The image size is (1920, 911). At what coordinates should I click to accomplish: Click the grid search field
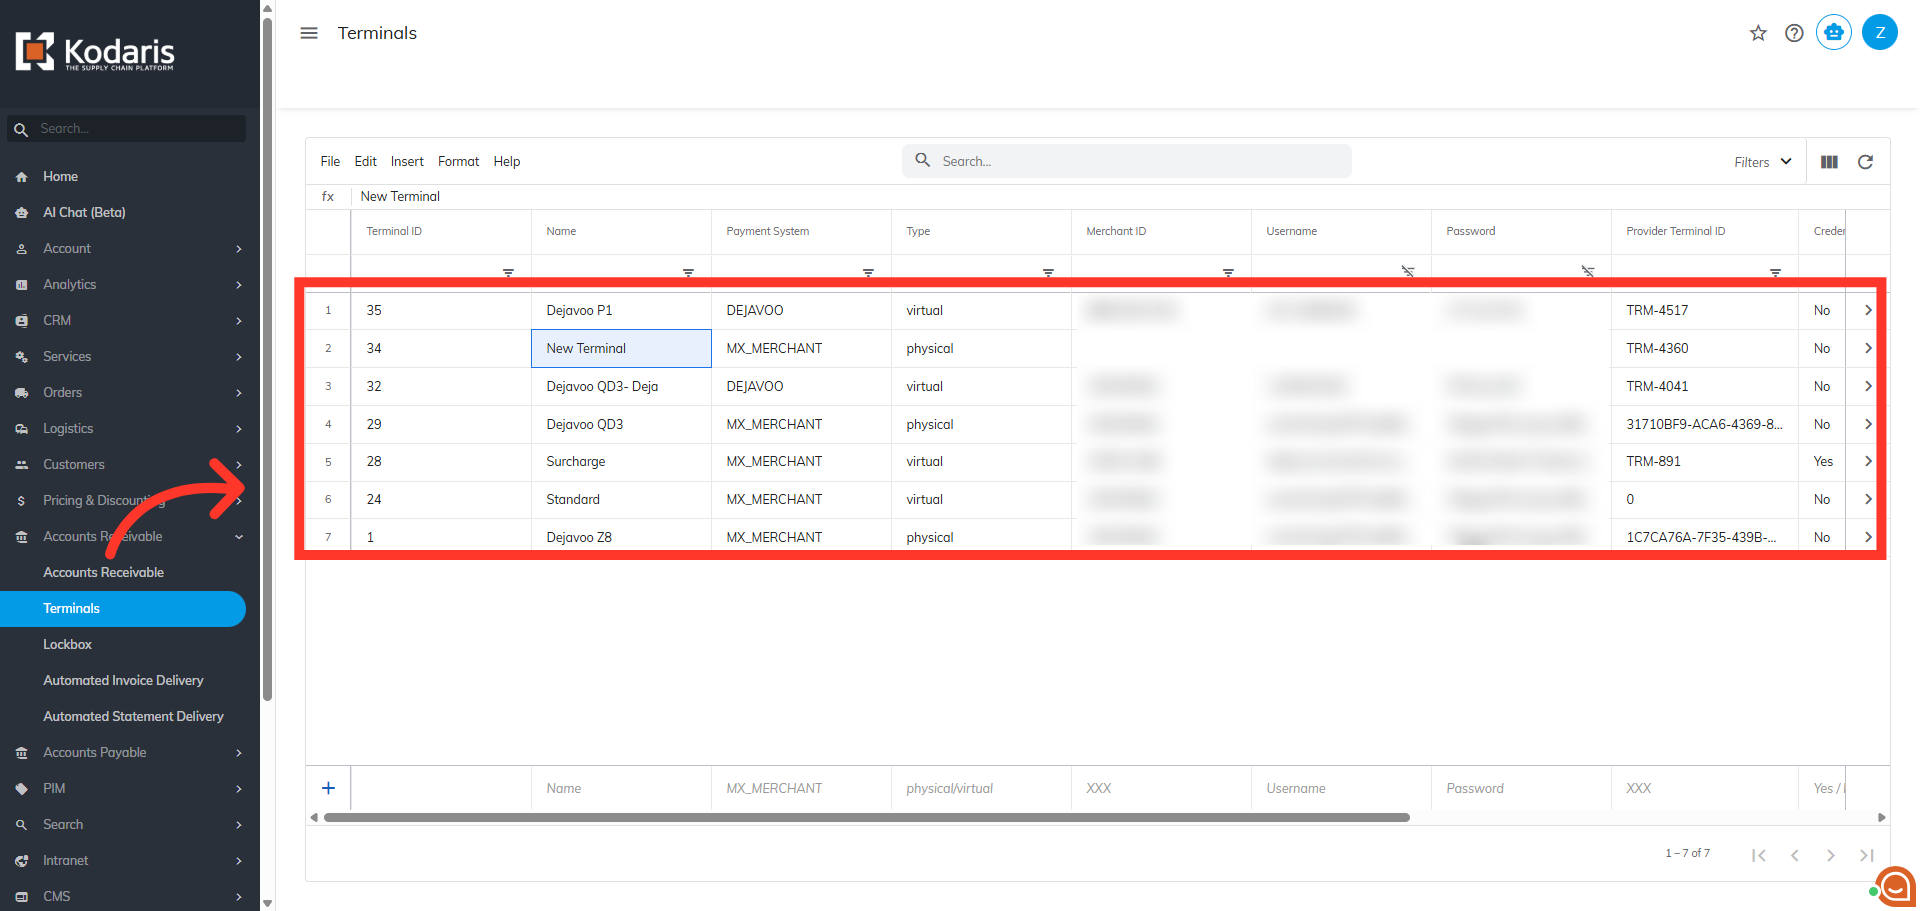1127,161
